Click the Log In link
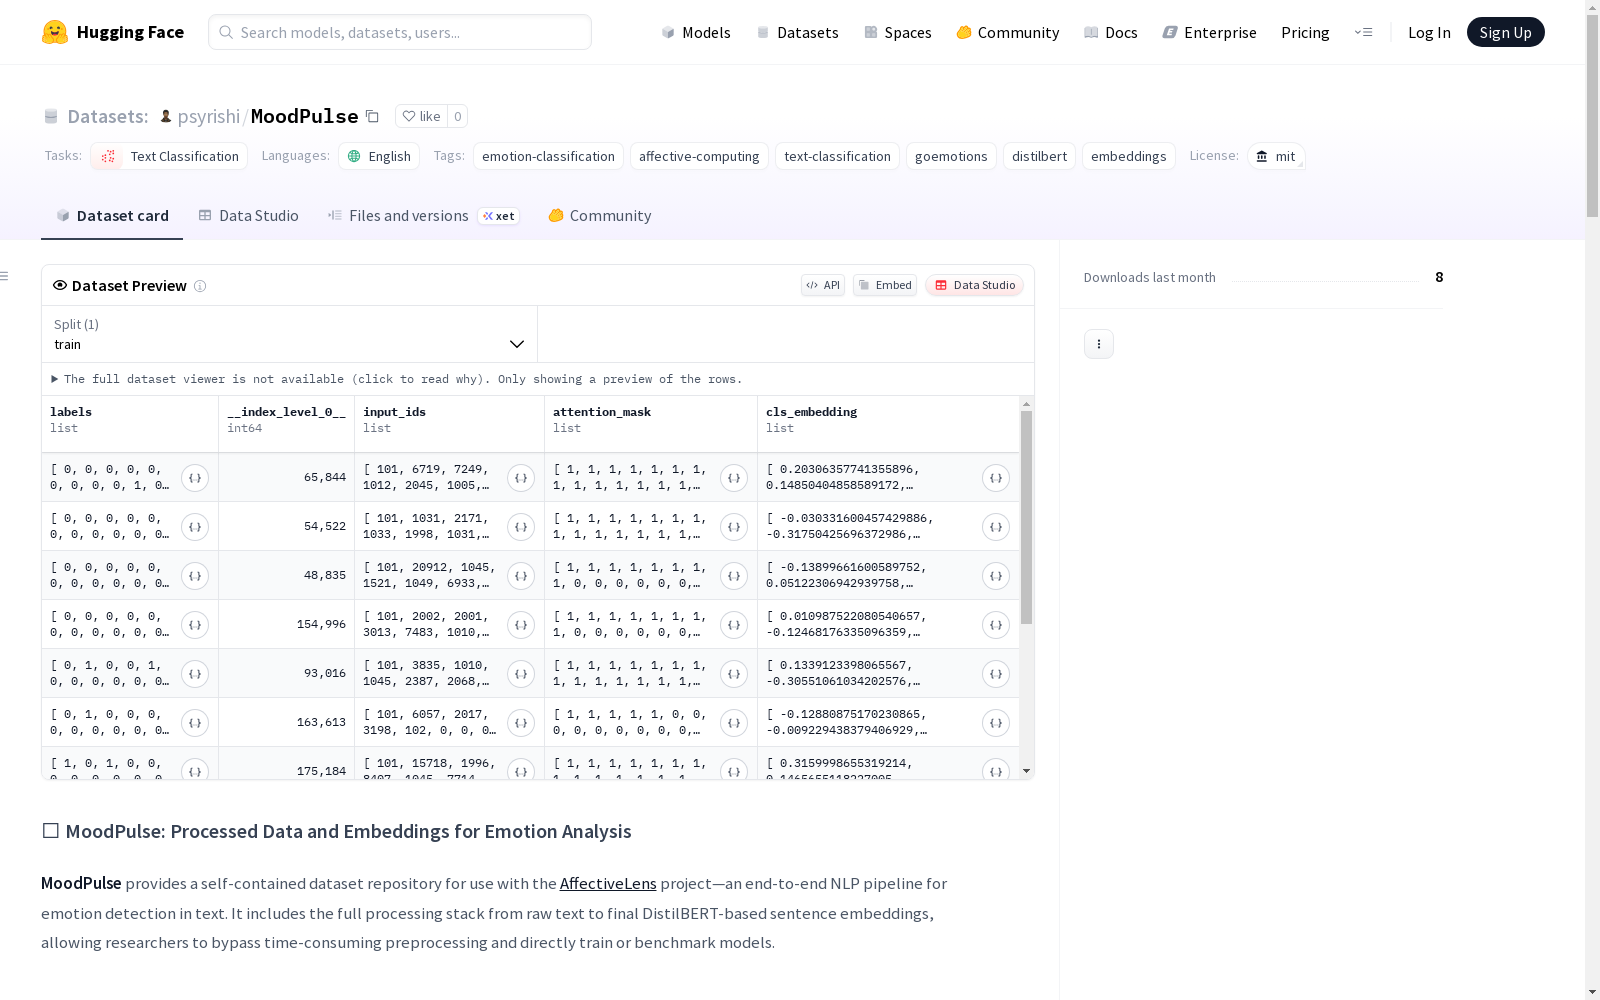1600x1000 pixels. (1429, 32)
